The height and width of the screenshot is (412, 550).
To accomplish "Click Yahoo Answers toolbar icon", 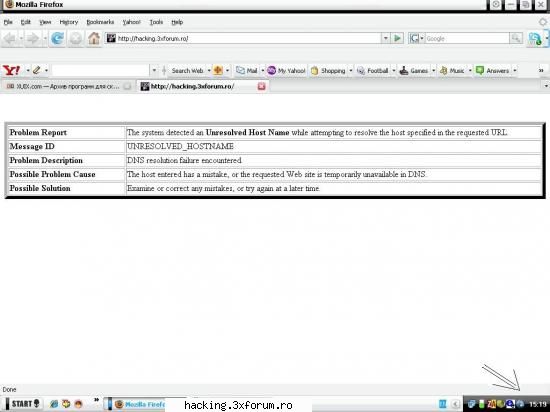I will click(x=492, y=70).
